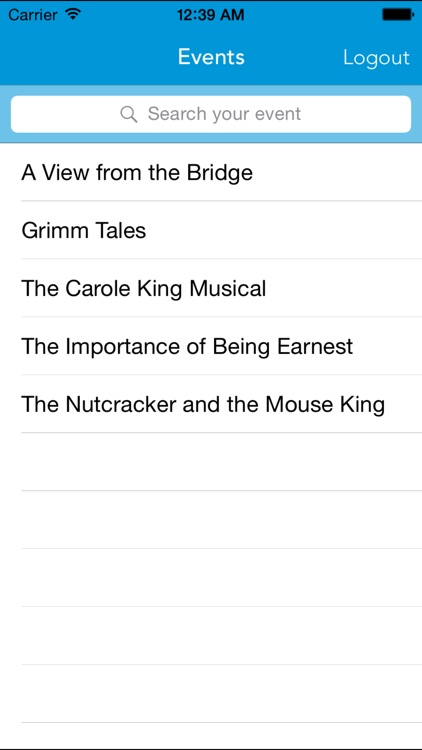This screenshot has height=750, width=422.
Task: Tap the second empty row under the events
Action: [x=211, y=519]
